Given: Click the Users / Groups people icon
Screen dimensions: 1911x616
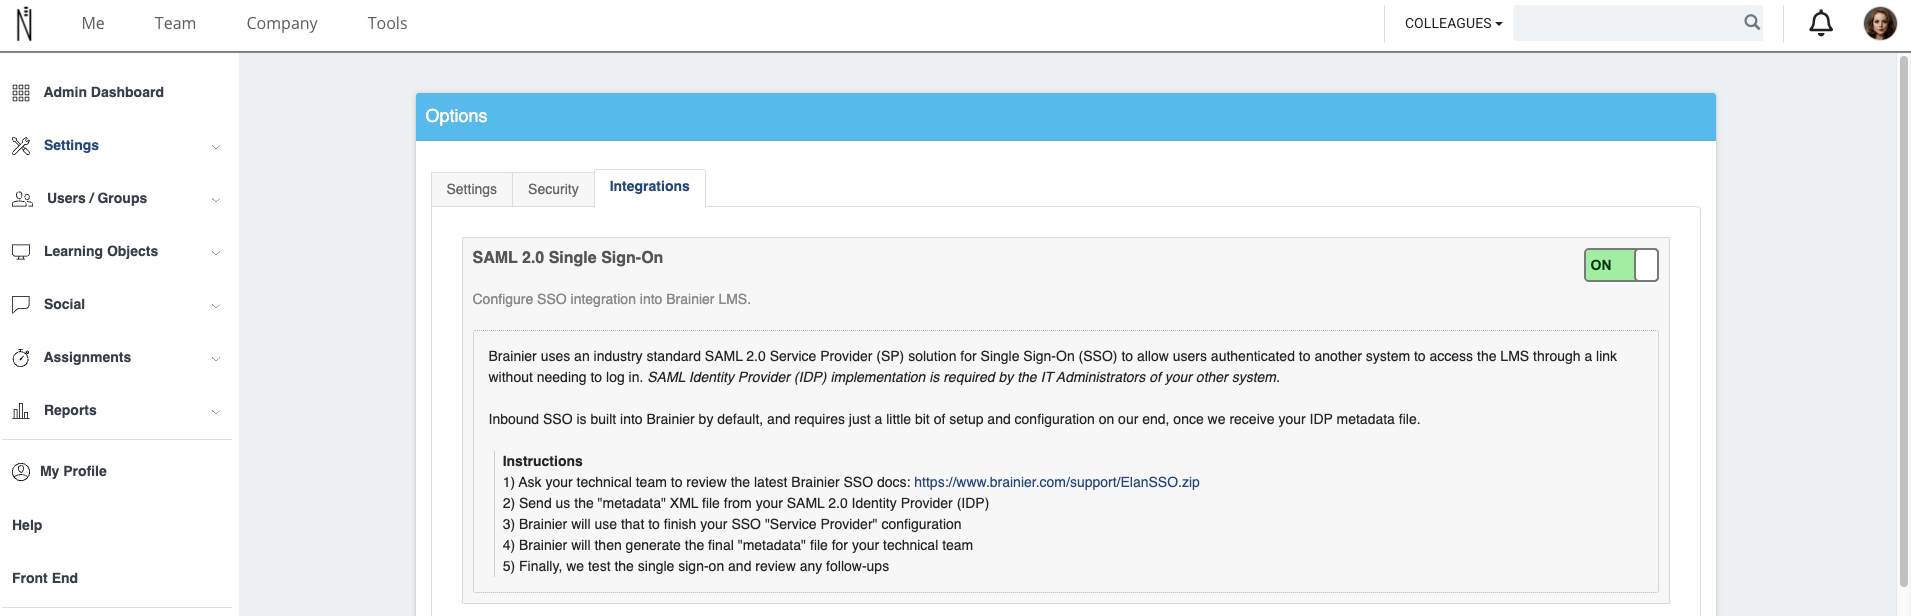Looking at the screenshot, I should point(22,199).
